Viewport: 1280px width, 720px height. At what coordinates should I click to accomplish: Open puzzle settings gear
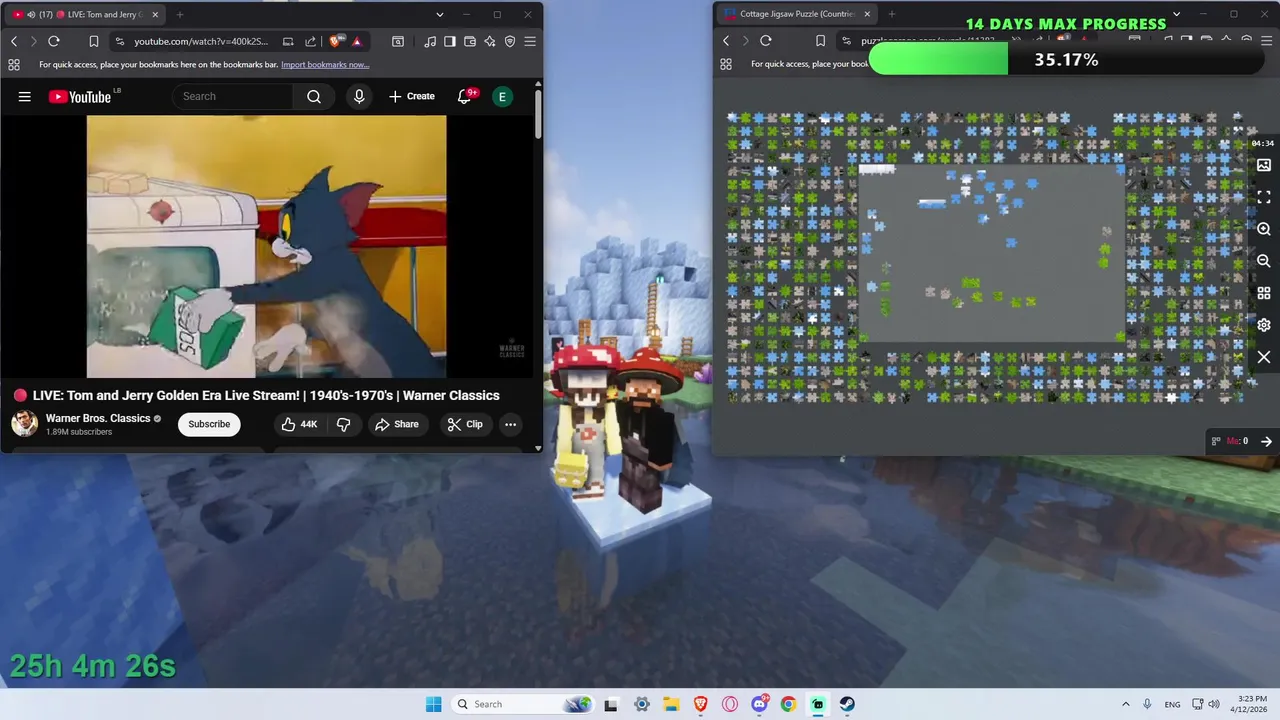click(1264, 325)
